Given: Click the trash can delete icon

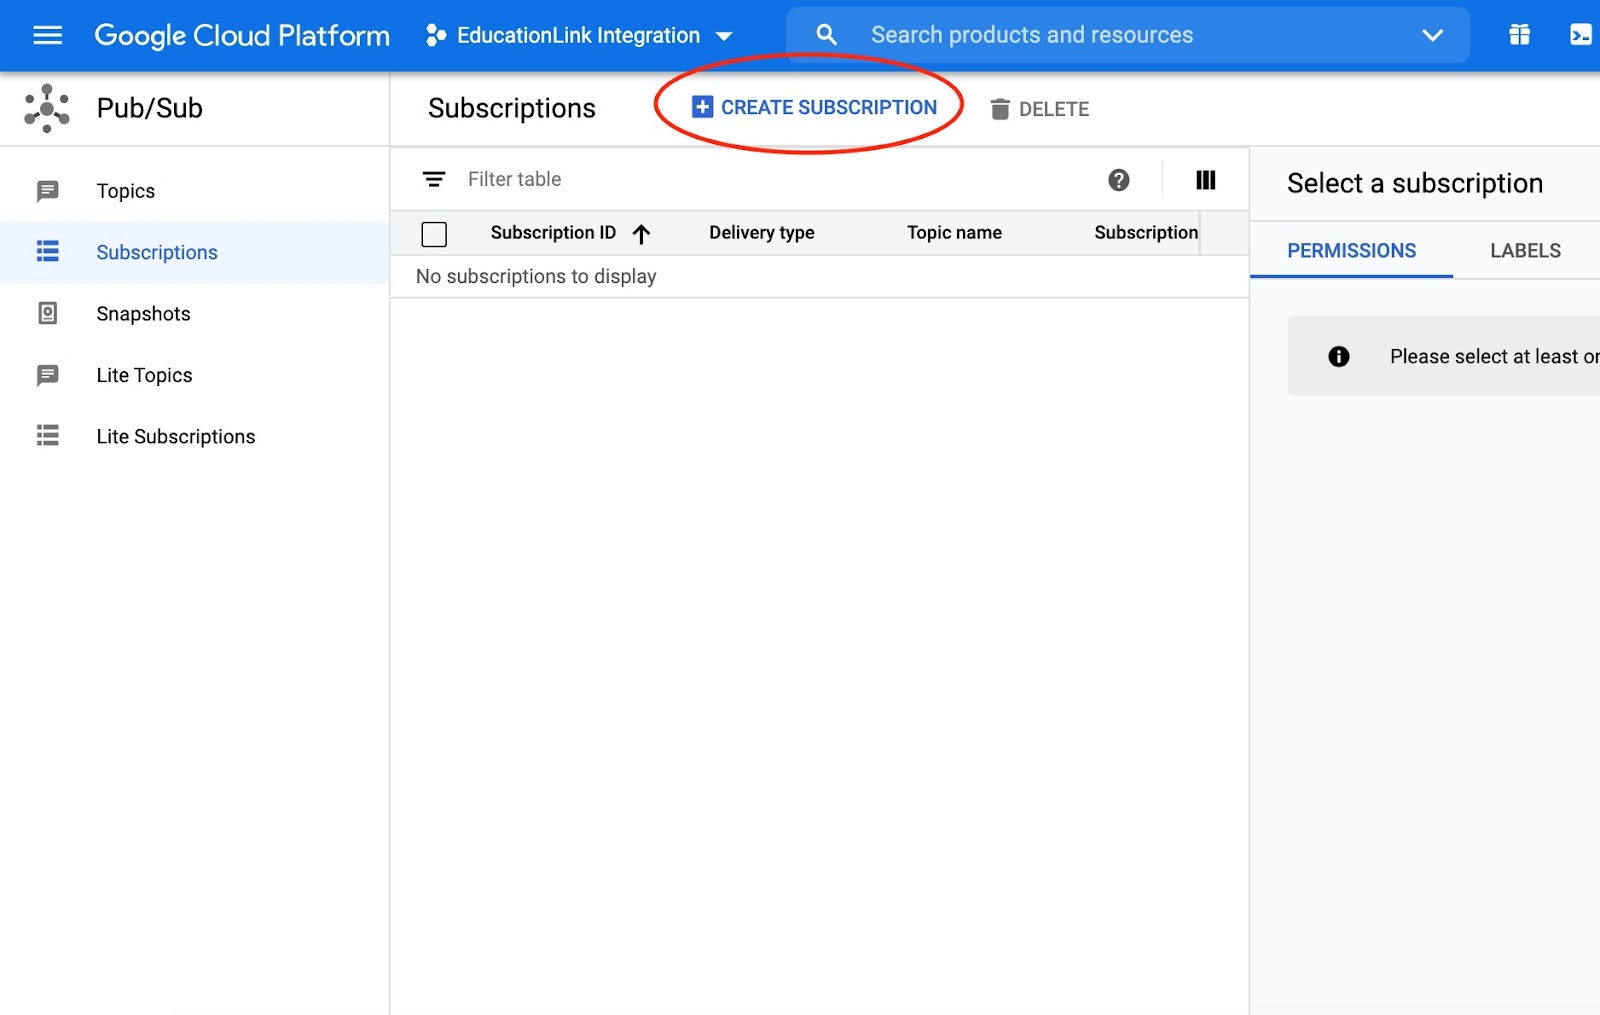Looking at the screenshot, I should click(1000, 109).
